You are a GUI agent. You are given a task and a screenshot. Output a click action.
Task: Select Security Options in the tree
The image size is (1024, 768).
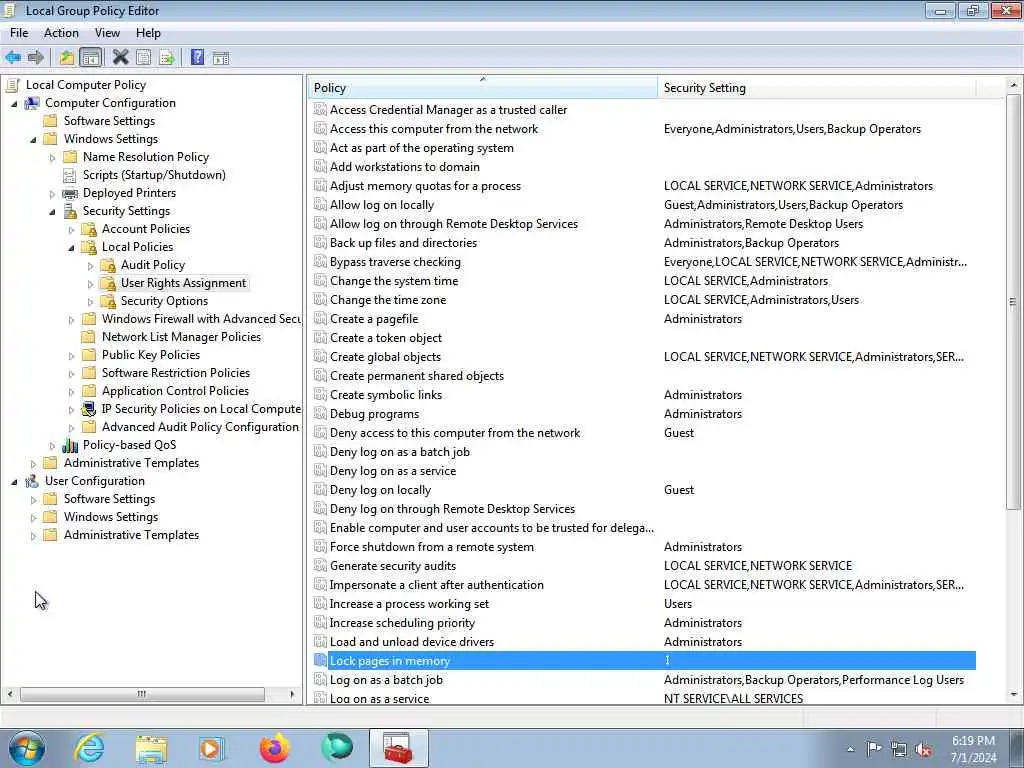click(x=164, y=301)
